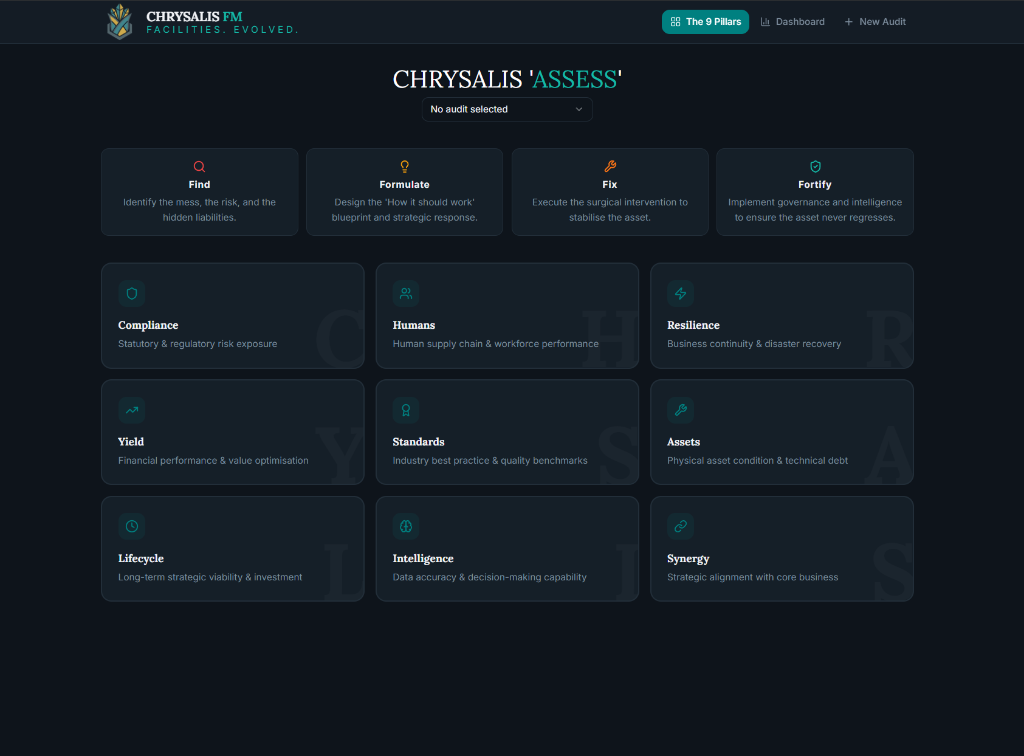Click the CHRYSALIS 'ASSESS' page heading
Viewport: 1024px width, 756px height.
click(507, 80)
